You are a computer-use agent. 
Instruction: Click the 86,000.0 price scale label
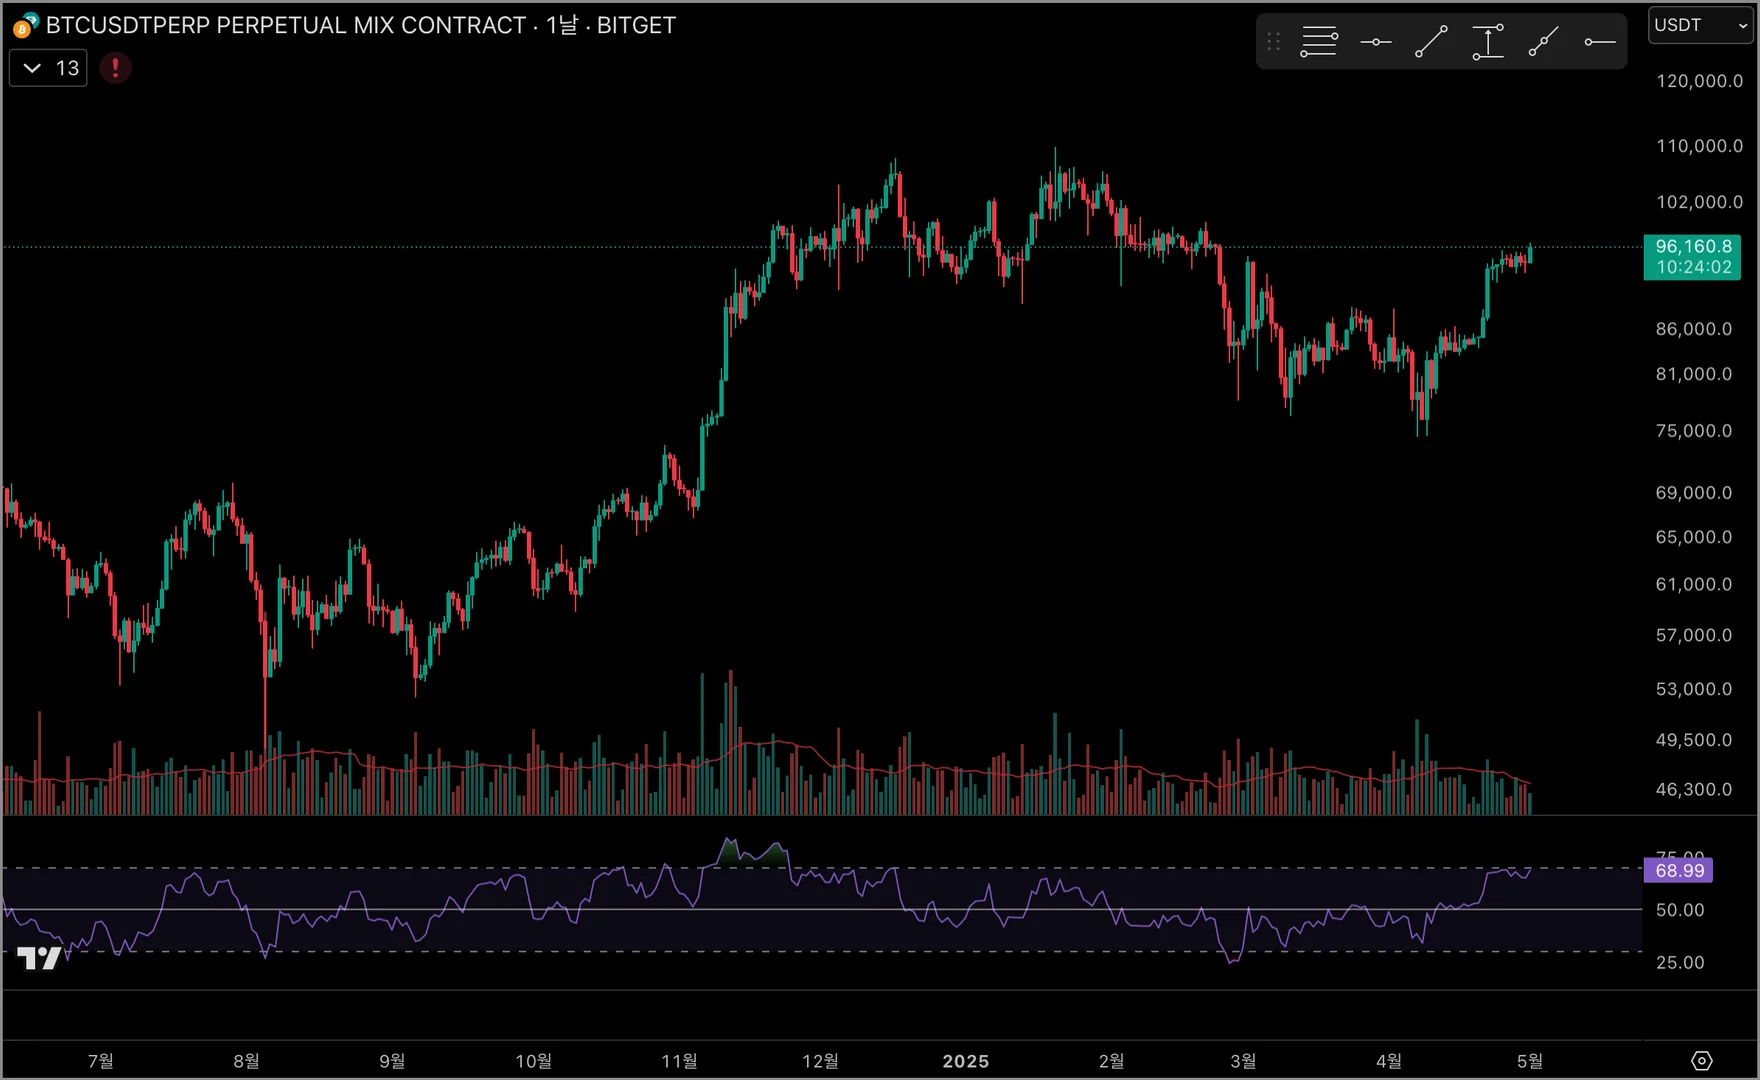pyautogui.click(x=1694, y=329)
